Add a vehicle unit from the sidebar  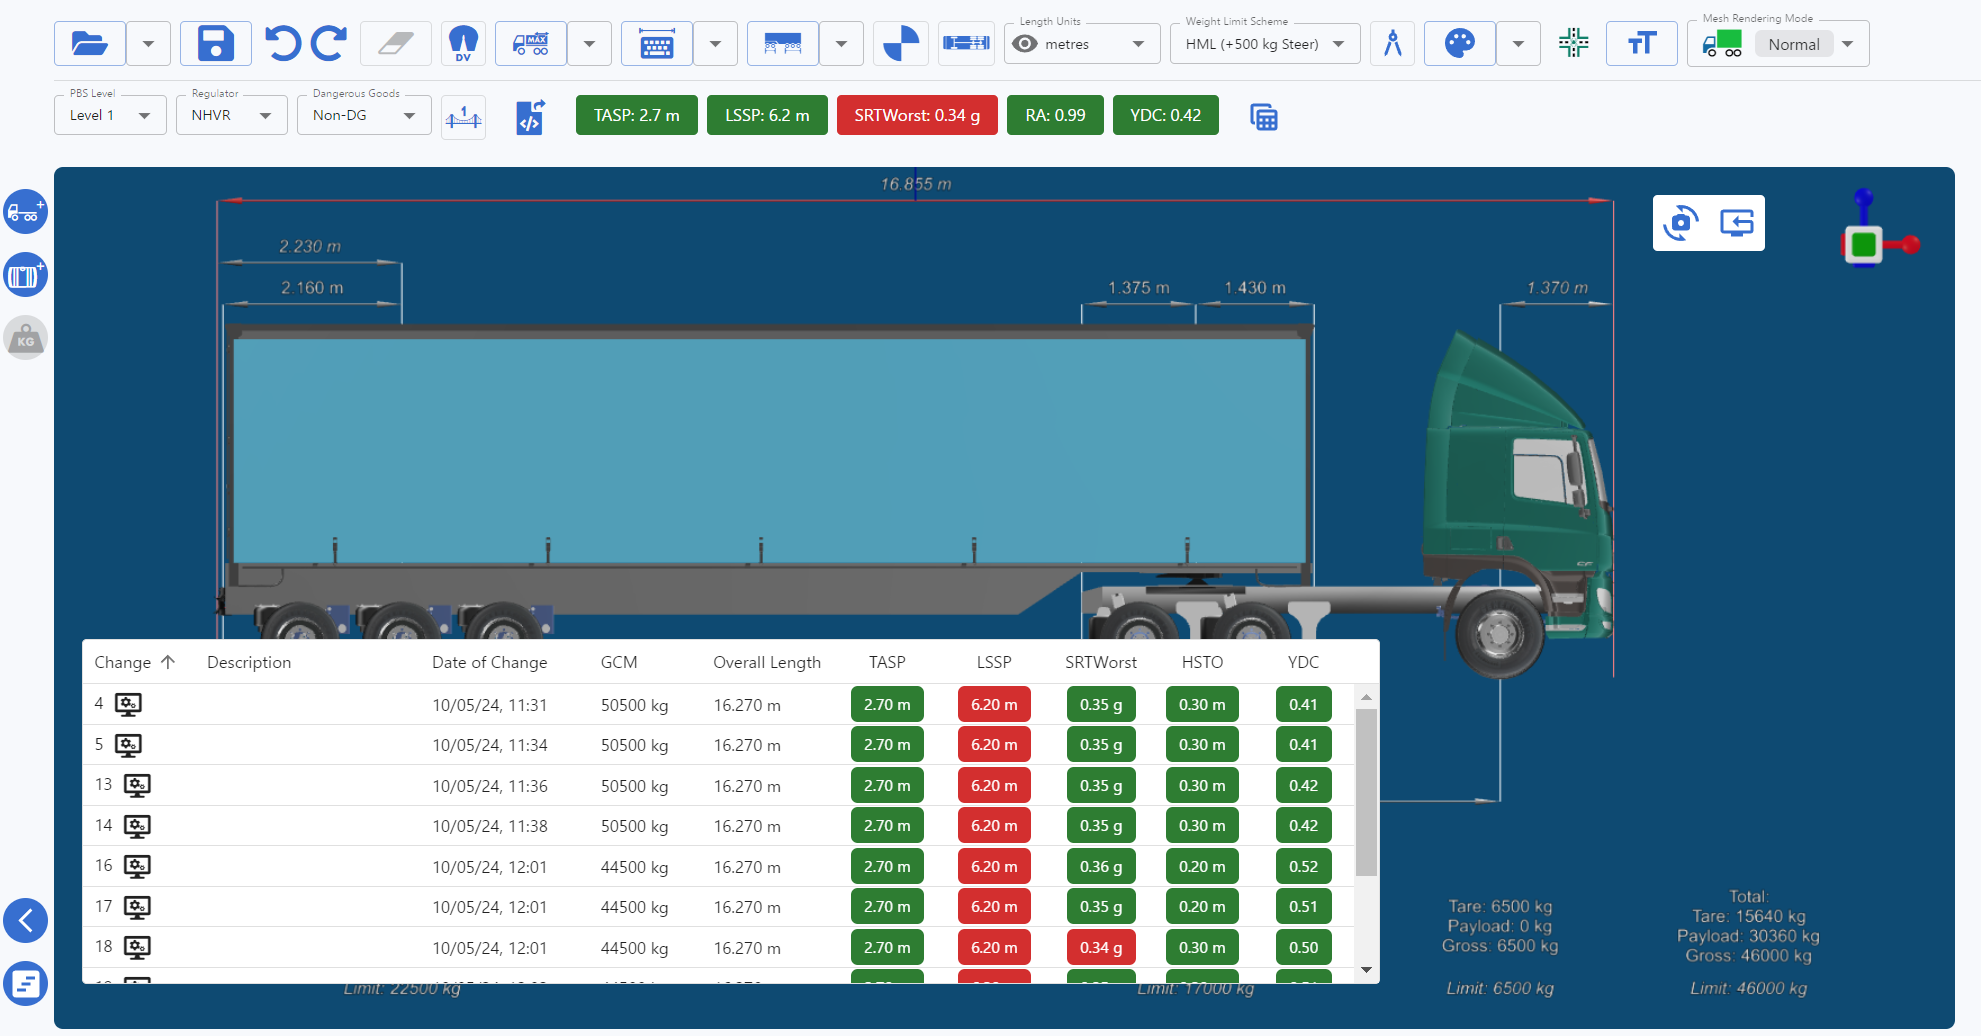[x=25, y=212]
